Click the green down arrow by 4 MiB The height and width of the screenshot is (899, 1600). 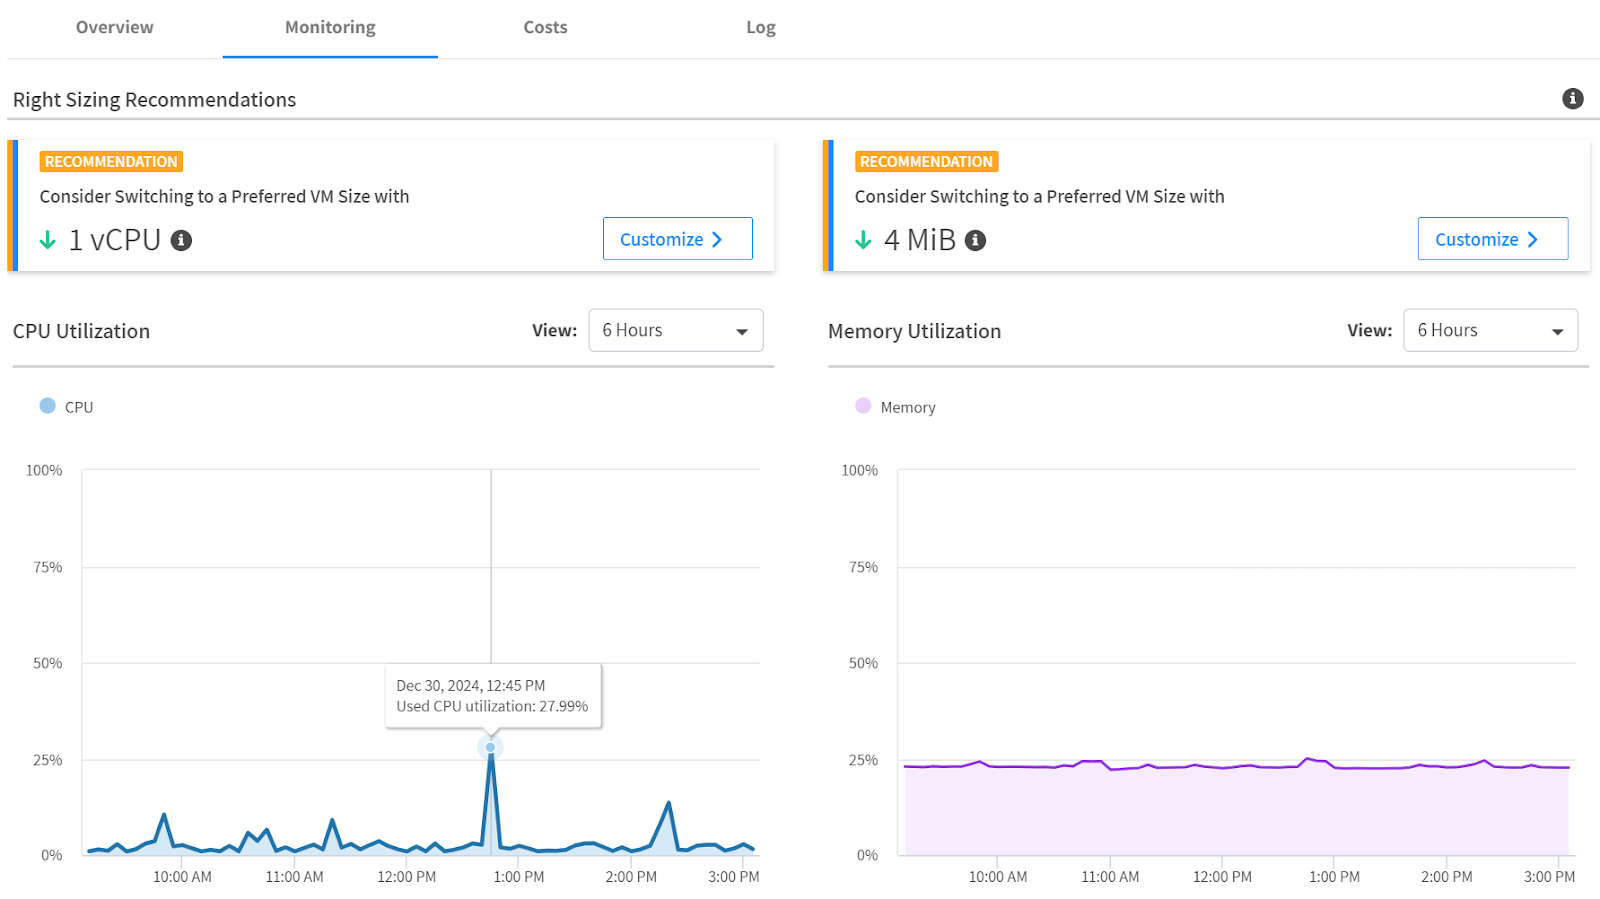[863, 240]
